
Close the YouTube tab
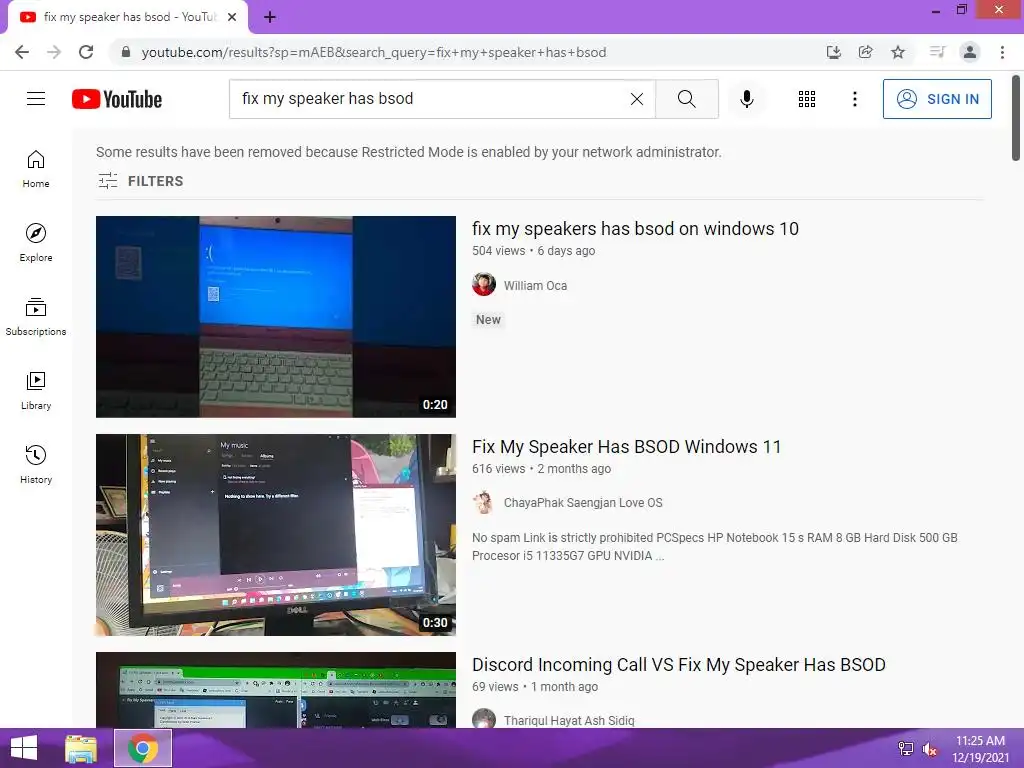(232, 17)
